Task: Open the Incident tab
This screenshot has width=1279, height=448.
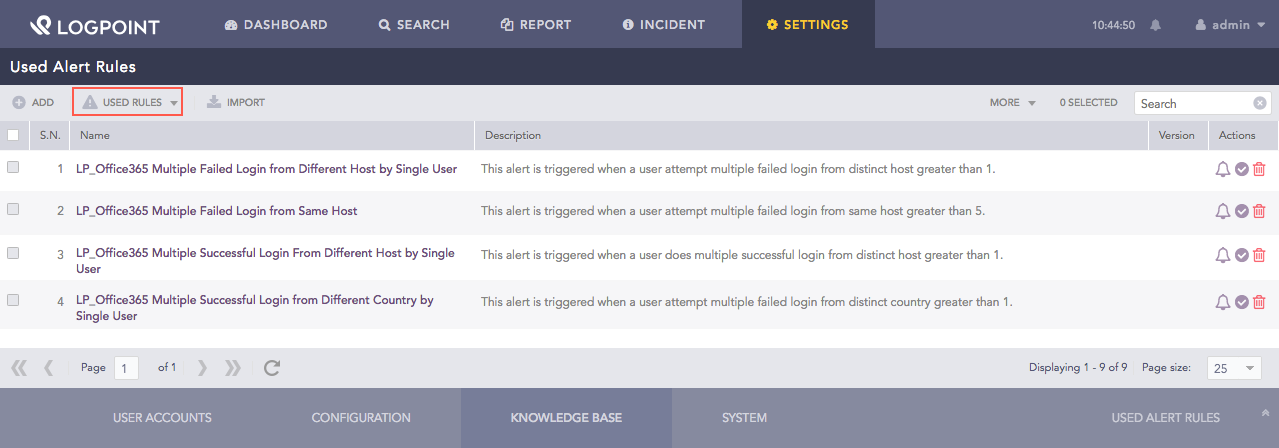Action: point(663,25)
